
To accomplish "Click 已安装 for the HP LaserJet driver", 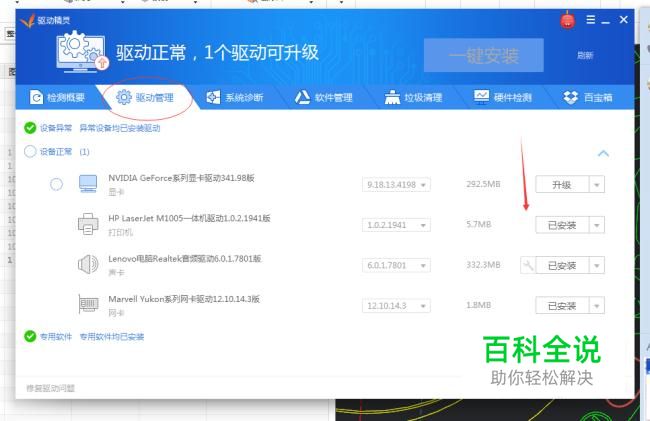I will [562, 225].
